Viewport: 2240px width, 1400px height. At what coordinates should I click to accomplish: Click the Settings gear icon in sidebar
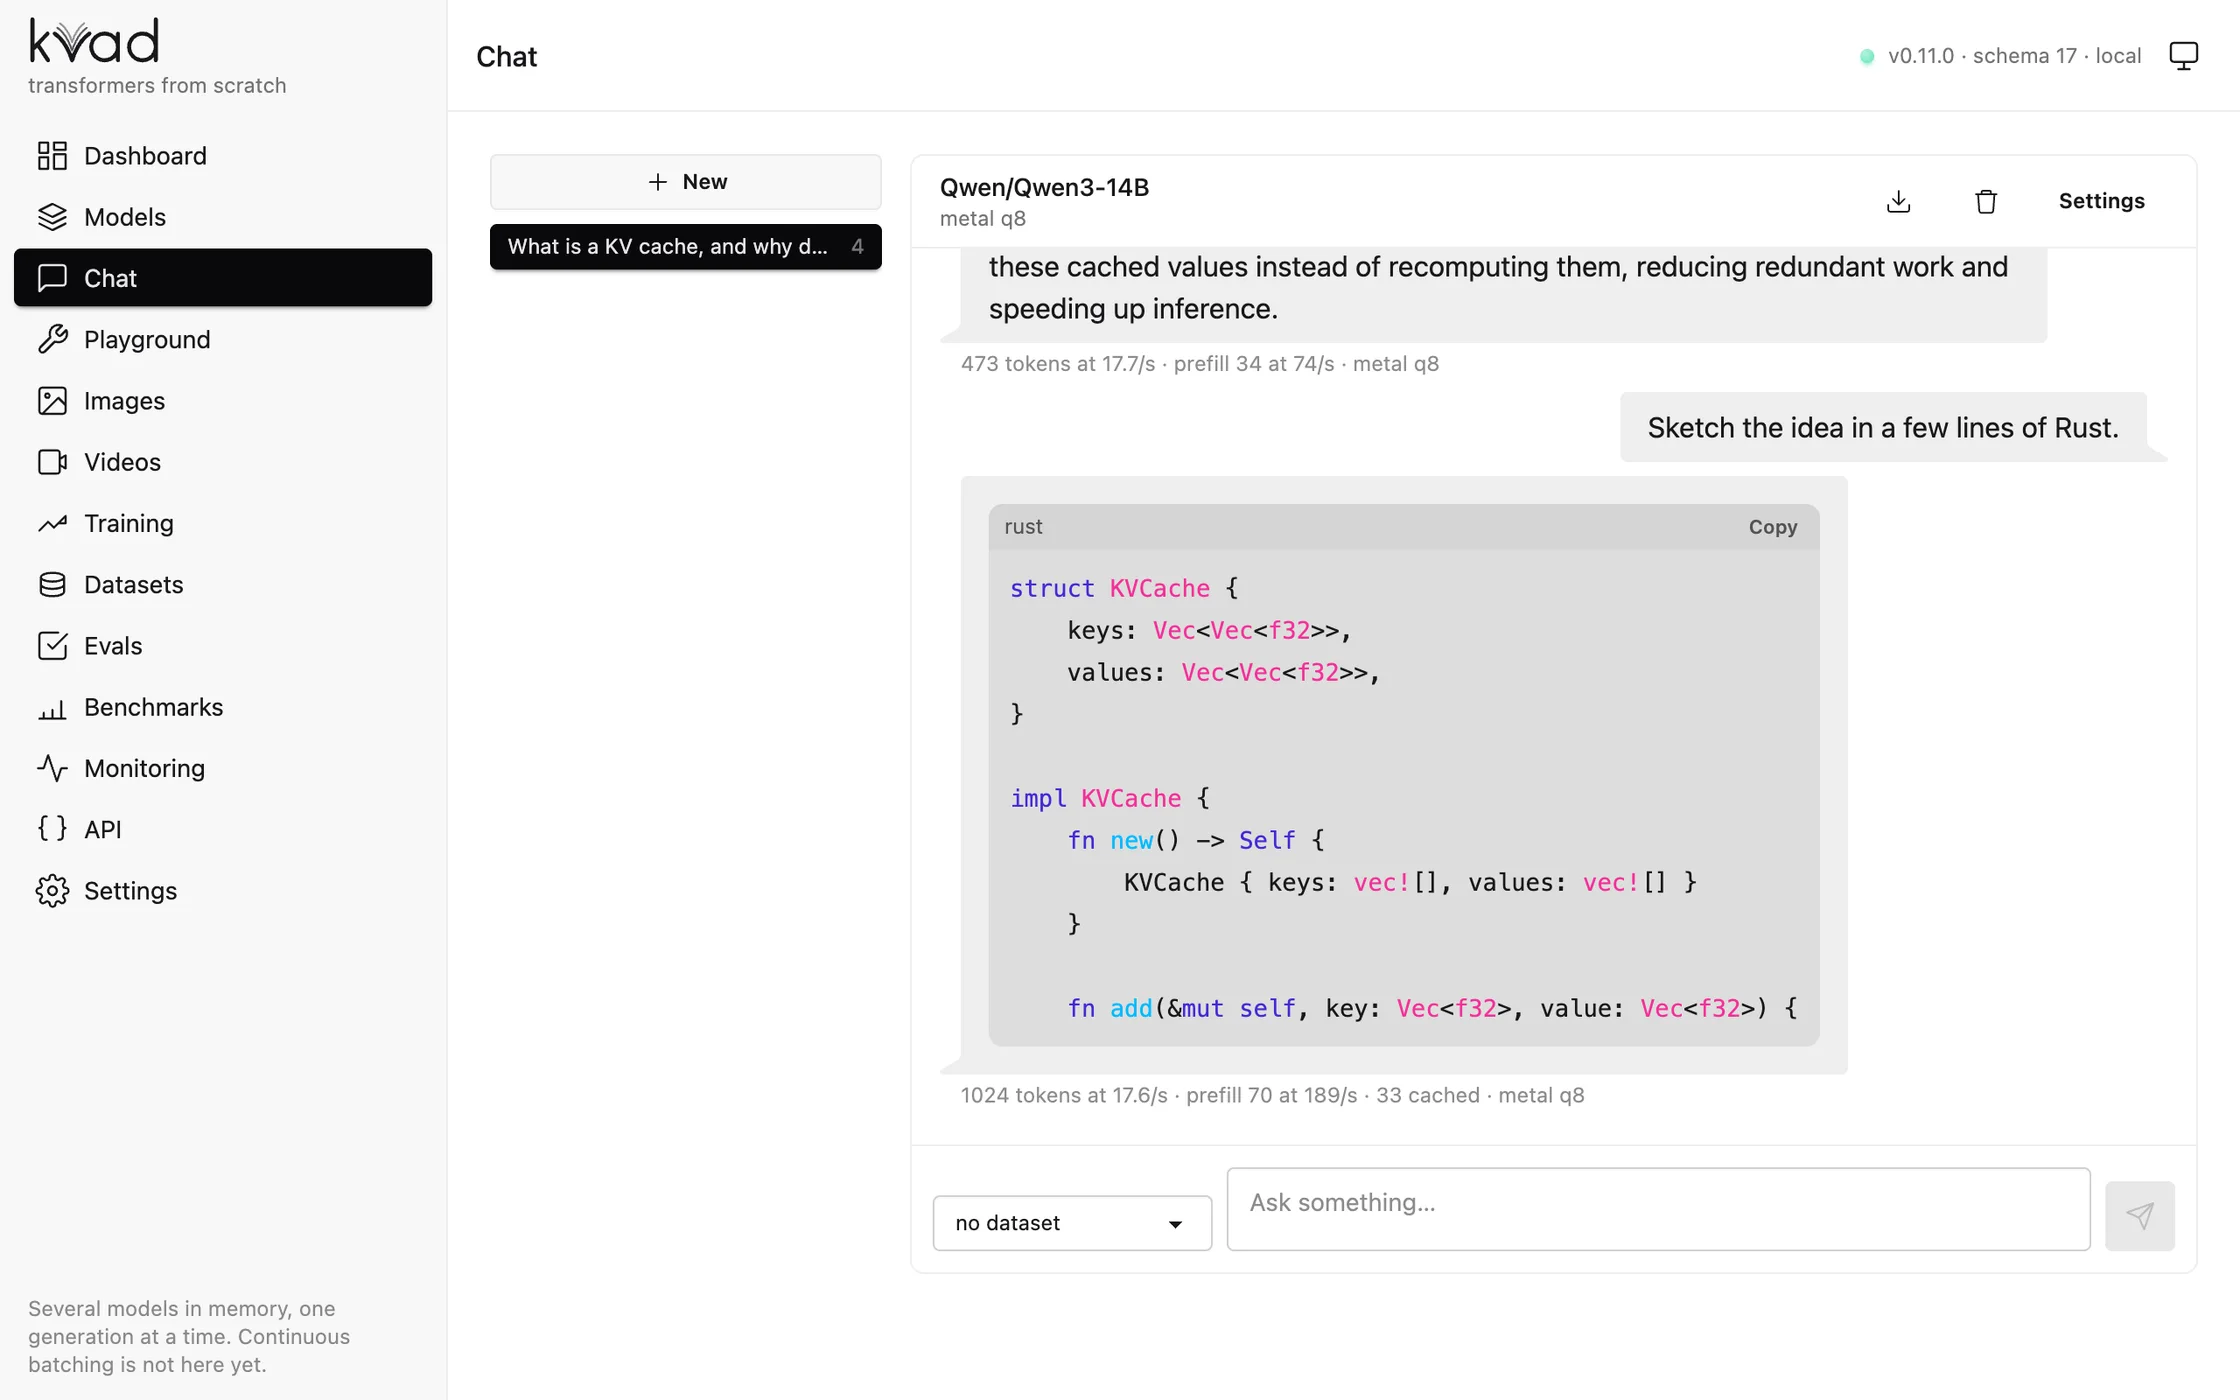[52, 891]
